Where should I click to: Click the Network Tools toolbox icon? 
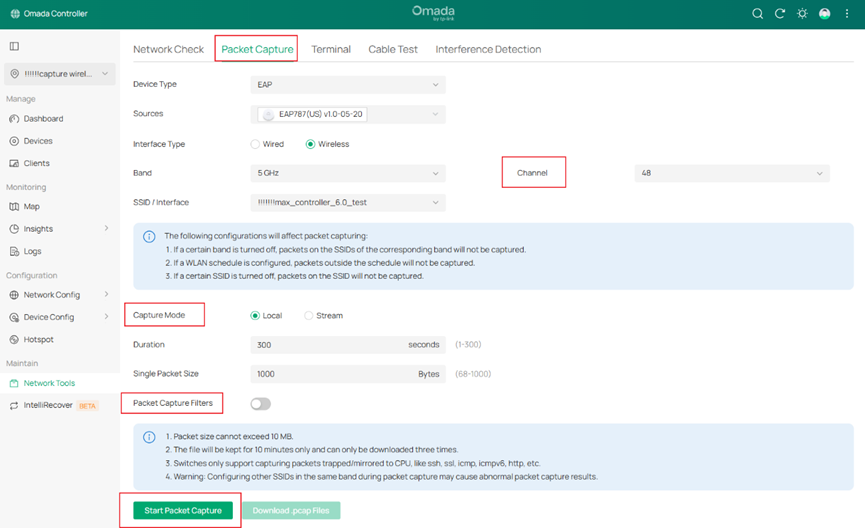tap(14, 383)
